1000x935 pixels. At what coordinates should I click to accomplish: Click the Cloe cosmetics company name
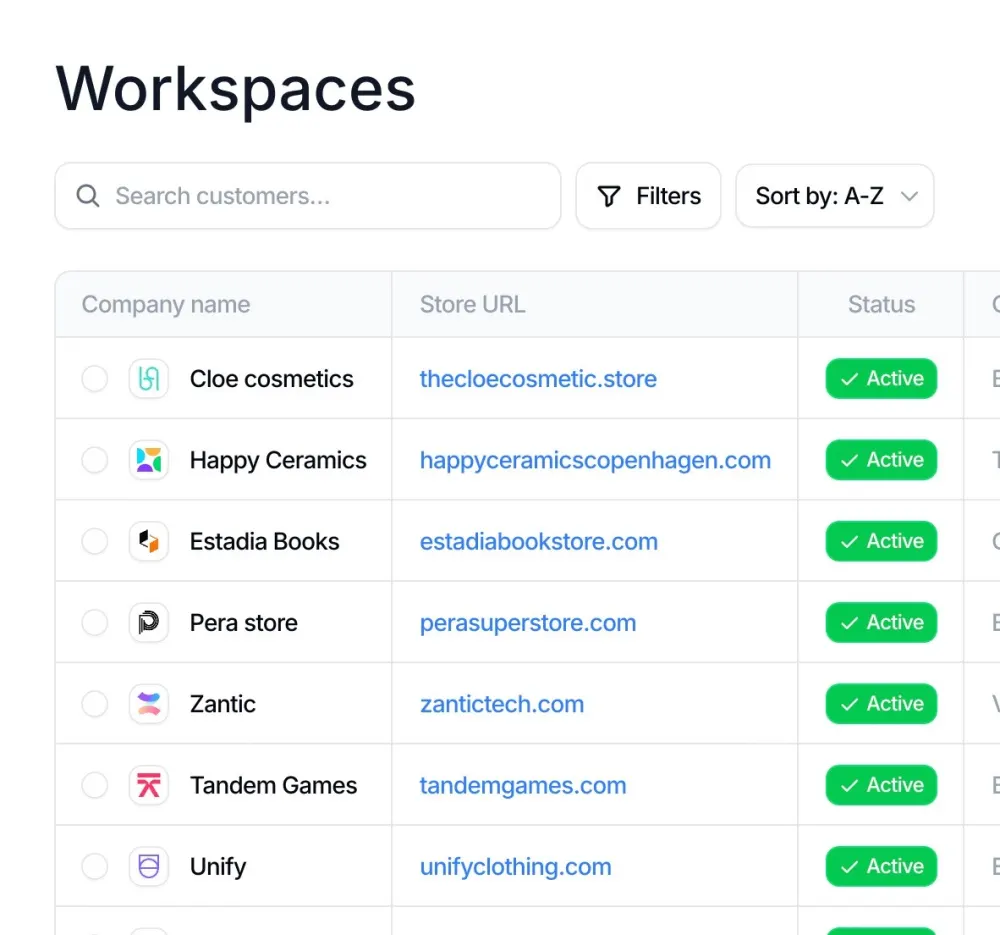[272, 379]
